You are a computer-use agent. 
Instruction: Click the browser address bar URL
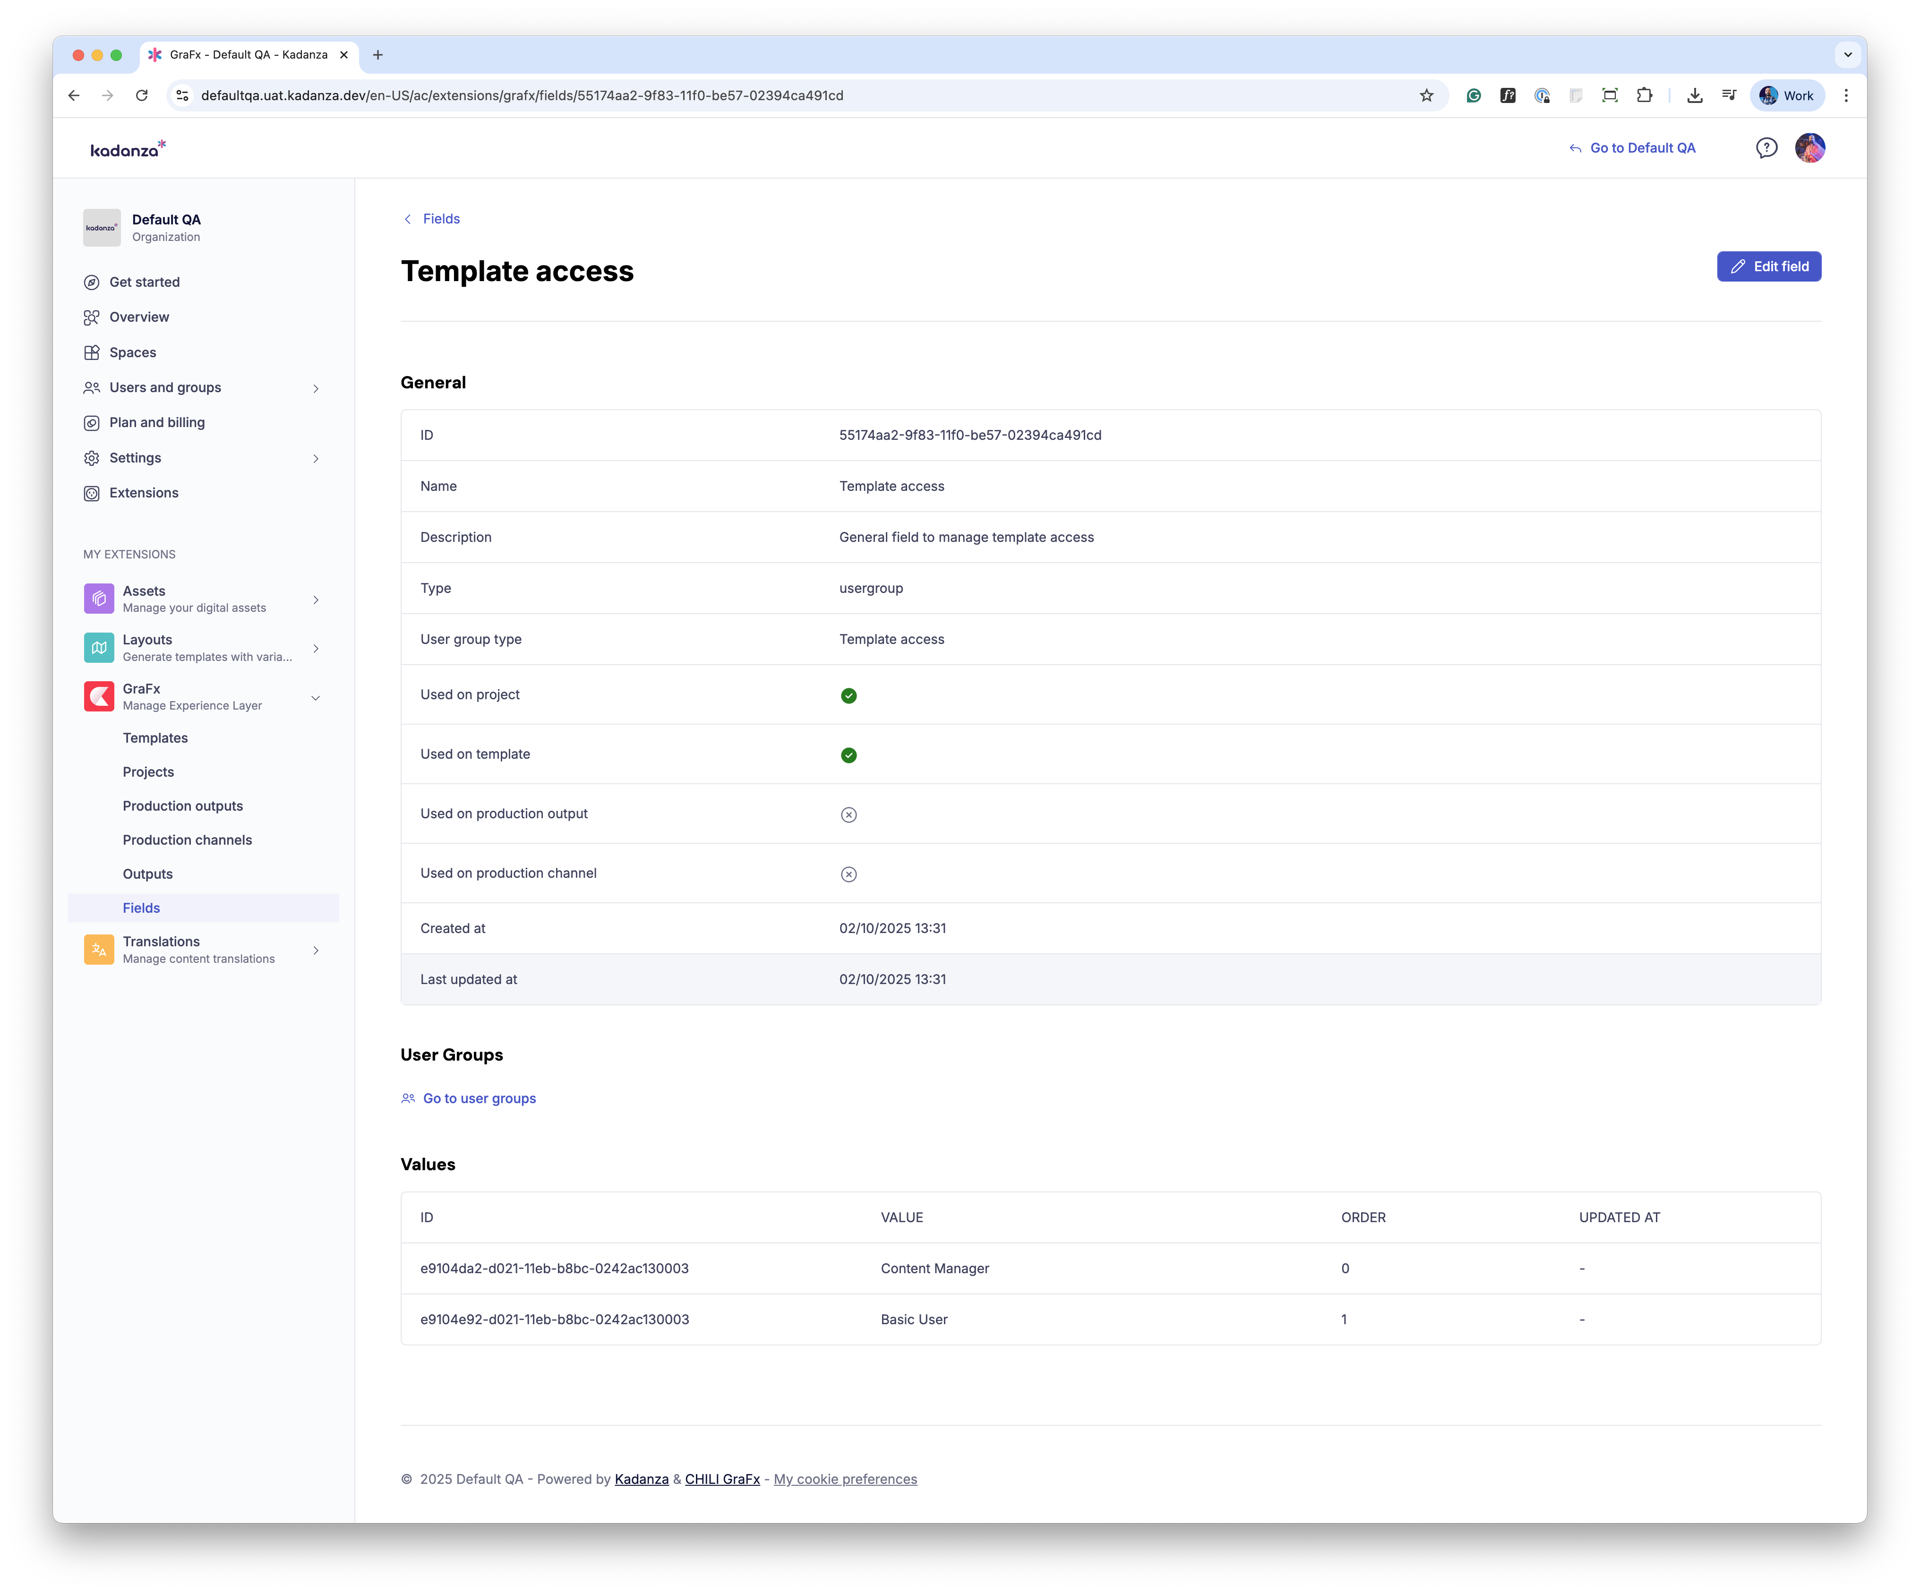[522, 96]
